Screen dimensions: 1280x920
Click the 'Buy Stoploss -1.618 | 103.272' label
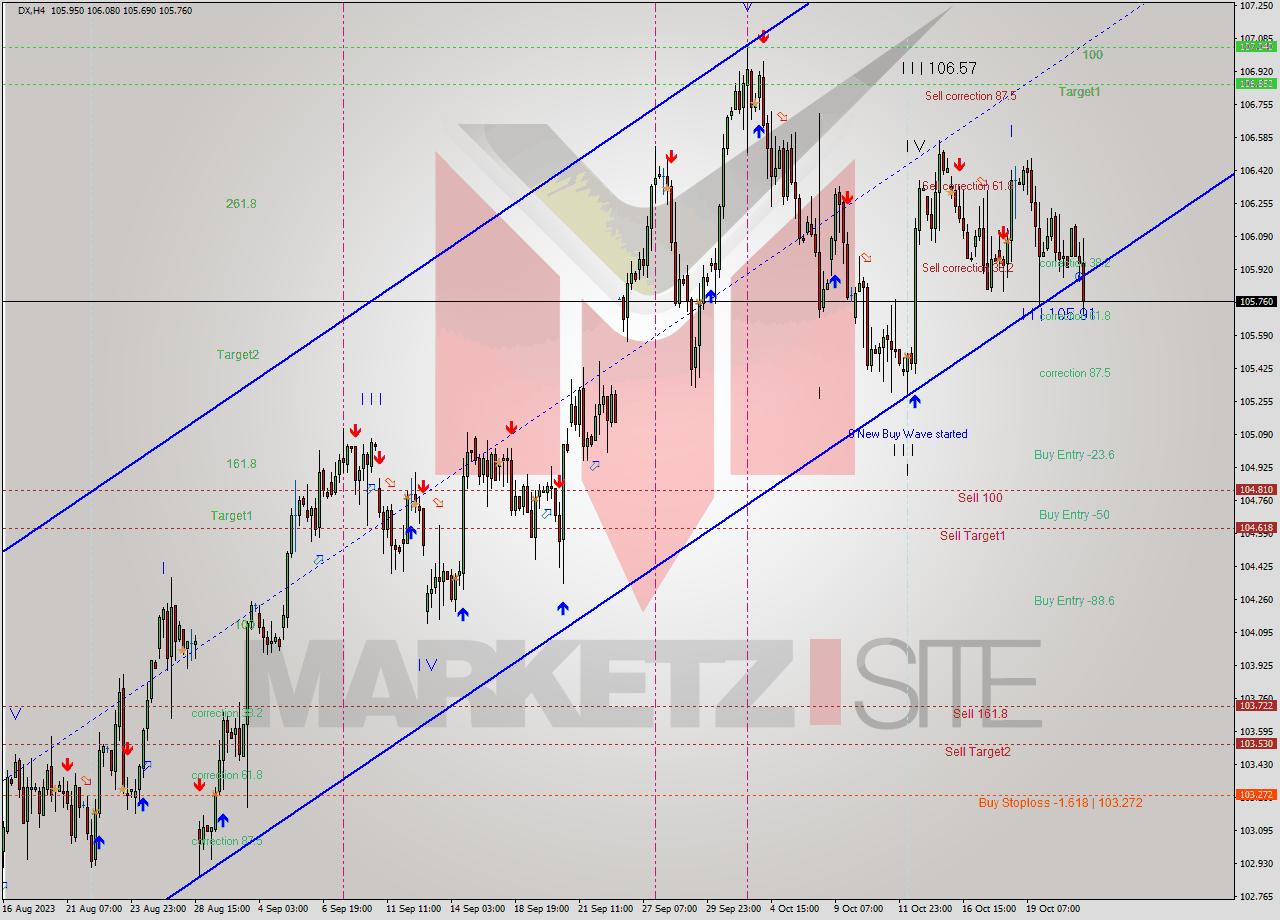pos(1060,803)
